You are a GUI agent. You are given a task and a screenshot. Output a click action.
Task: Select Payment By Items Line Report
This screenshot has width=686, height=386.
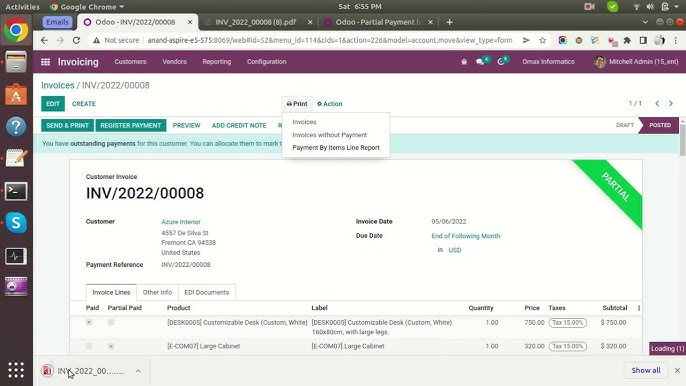tap(336, 147)
